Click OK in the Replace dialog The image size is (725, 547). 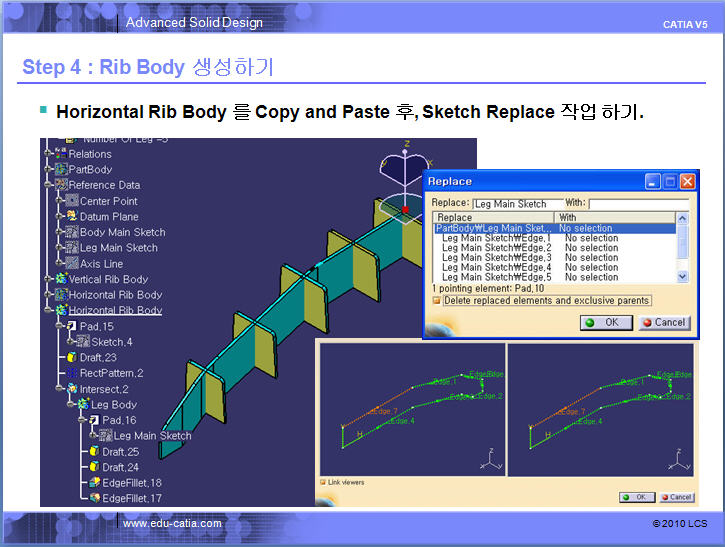coord(603,322)
